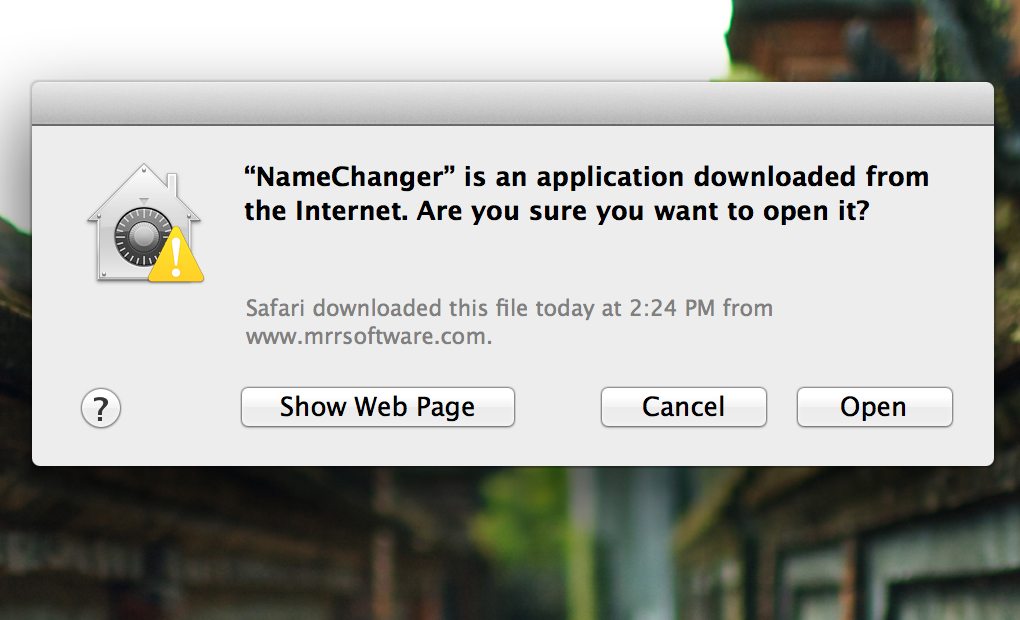Click the gray dialog title bar

coord(513,103)
